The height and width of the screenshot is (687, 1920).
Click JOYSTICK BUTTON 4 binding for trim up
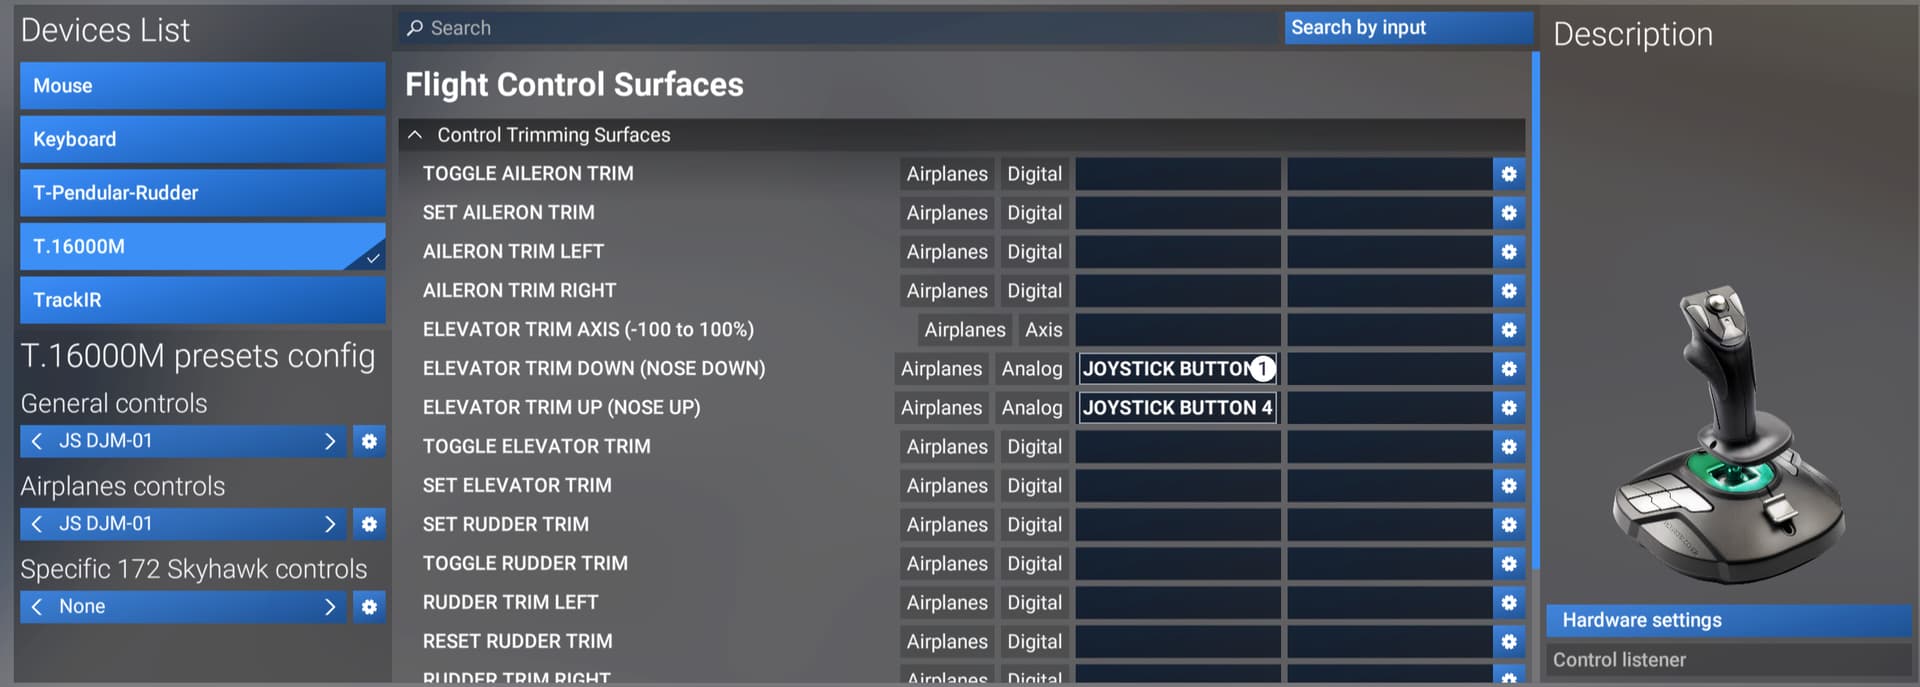coord(1177,408)
